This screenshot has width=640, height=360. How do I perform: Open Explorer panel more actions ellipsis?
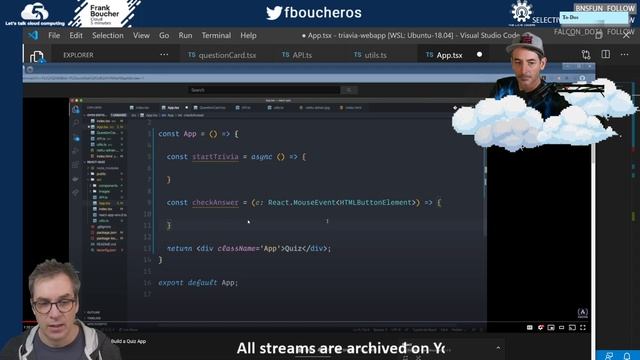coord(164,54)
